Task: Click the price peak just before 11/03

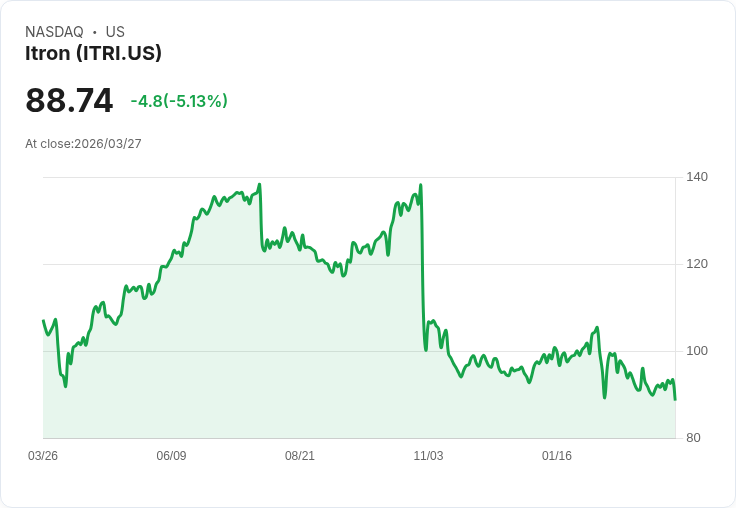Action: 420,185
